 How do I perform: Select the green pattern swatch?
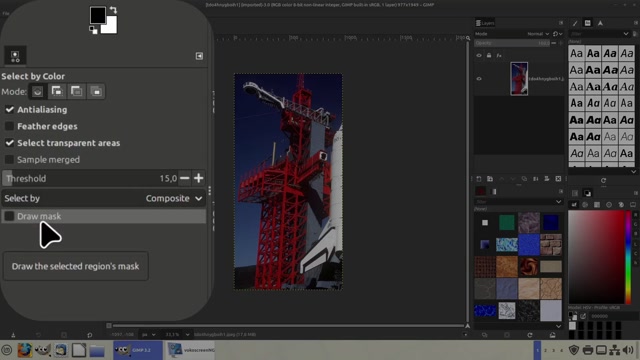click(507, 223)
